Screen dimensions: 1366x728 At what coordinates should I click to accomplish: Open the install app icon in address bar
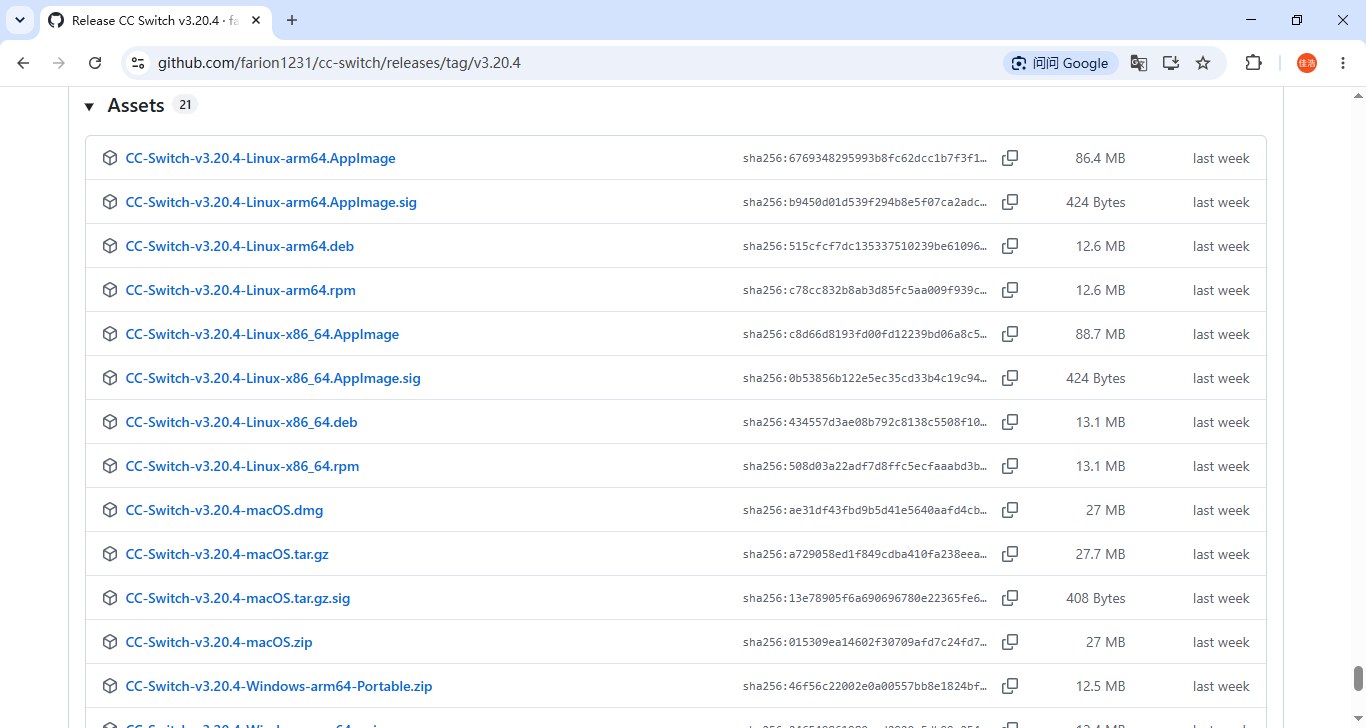(1171, 63)
